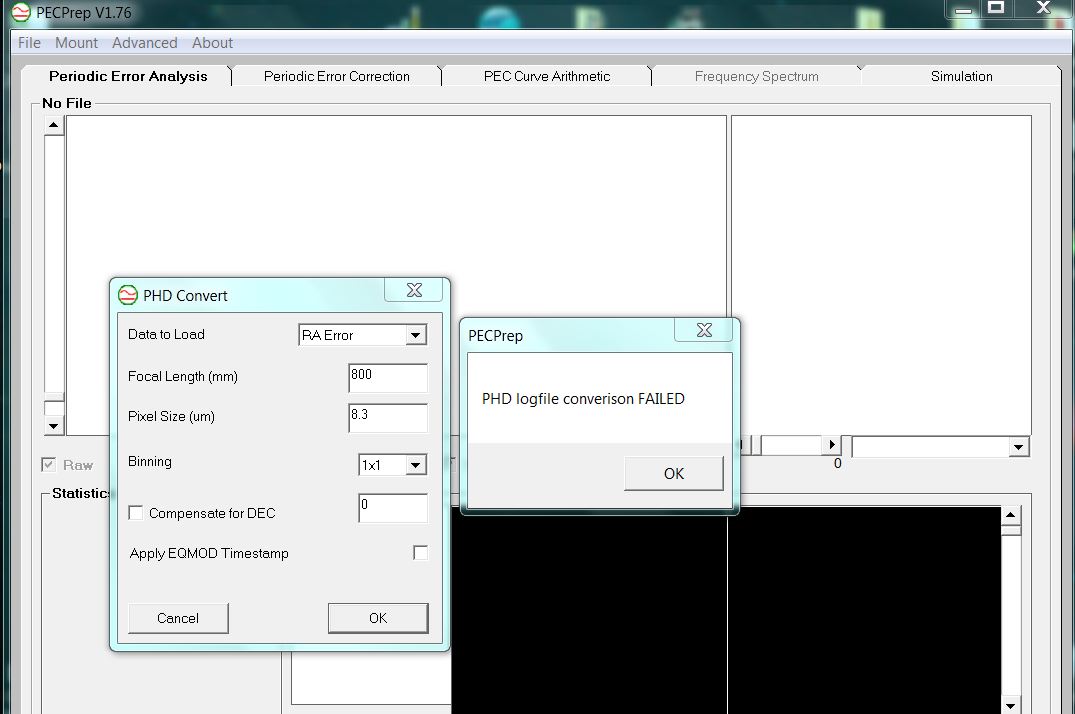Image resolution: width=1075 pixels, height=714 pixels.
Task: Click down arrow of statistics panel scrollbar
Action: [1011, 705]
